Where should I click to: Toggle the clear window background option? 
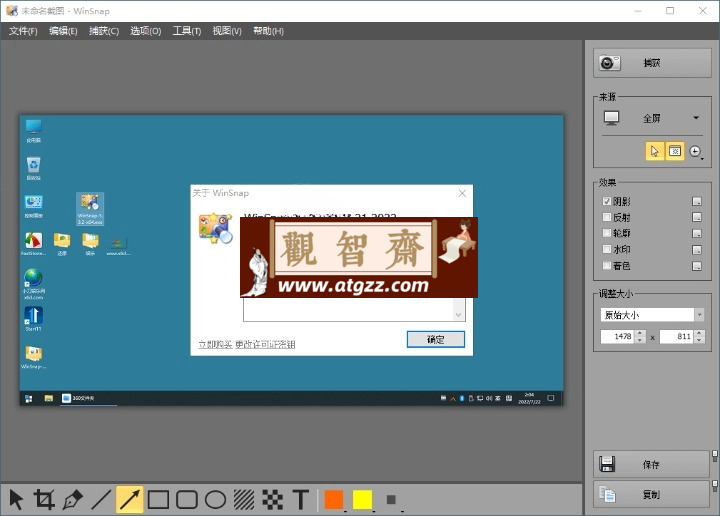click(675, 151)
